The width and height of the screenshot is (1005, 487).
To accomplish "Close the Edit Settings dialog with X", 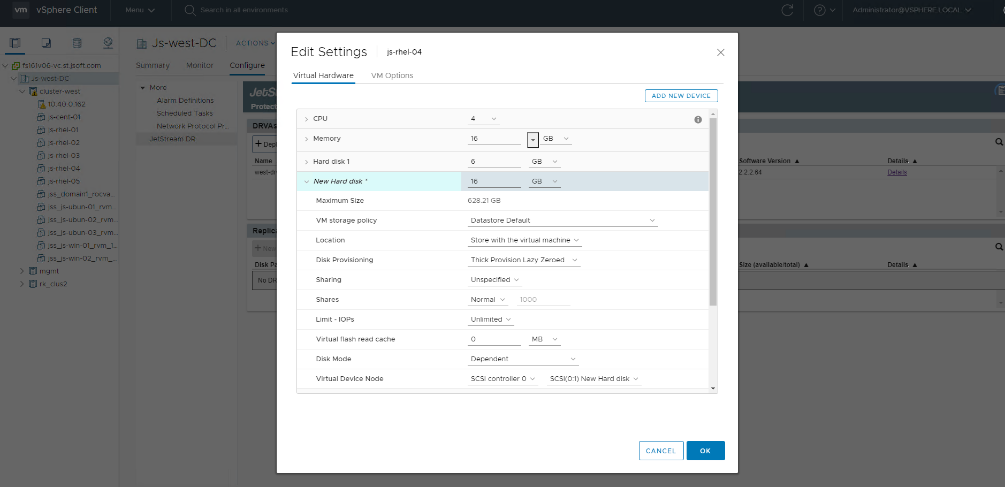I will pos(721,52).
